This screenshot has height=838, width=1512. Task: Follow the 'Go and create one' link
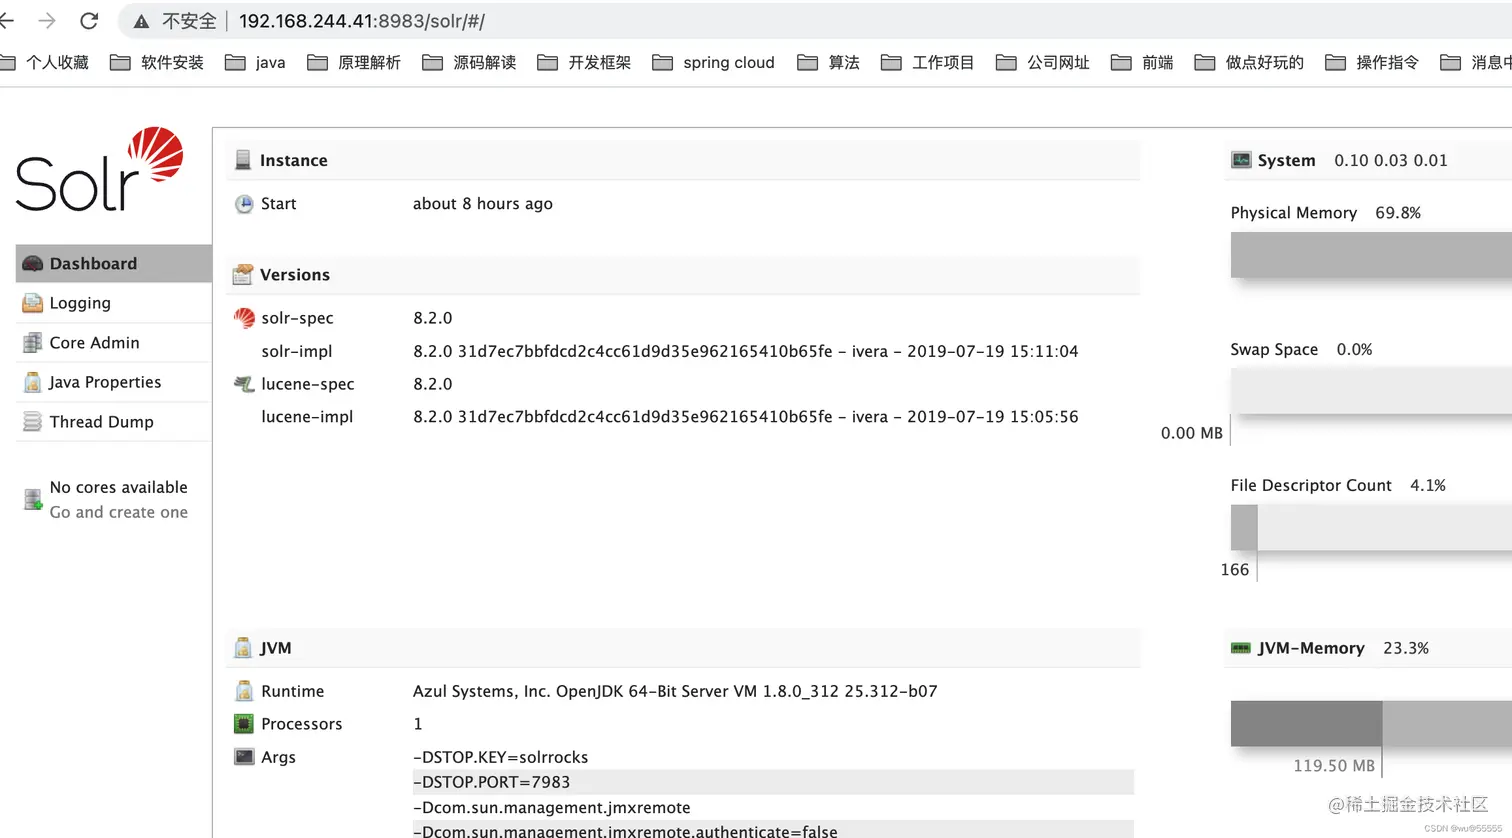119,512
